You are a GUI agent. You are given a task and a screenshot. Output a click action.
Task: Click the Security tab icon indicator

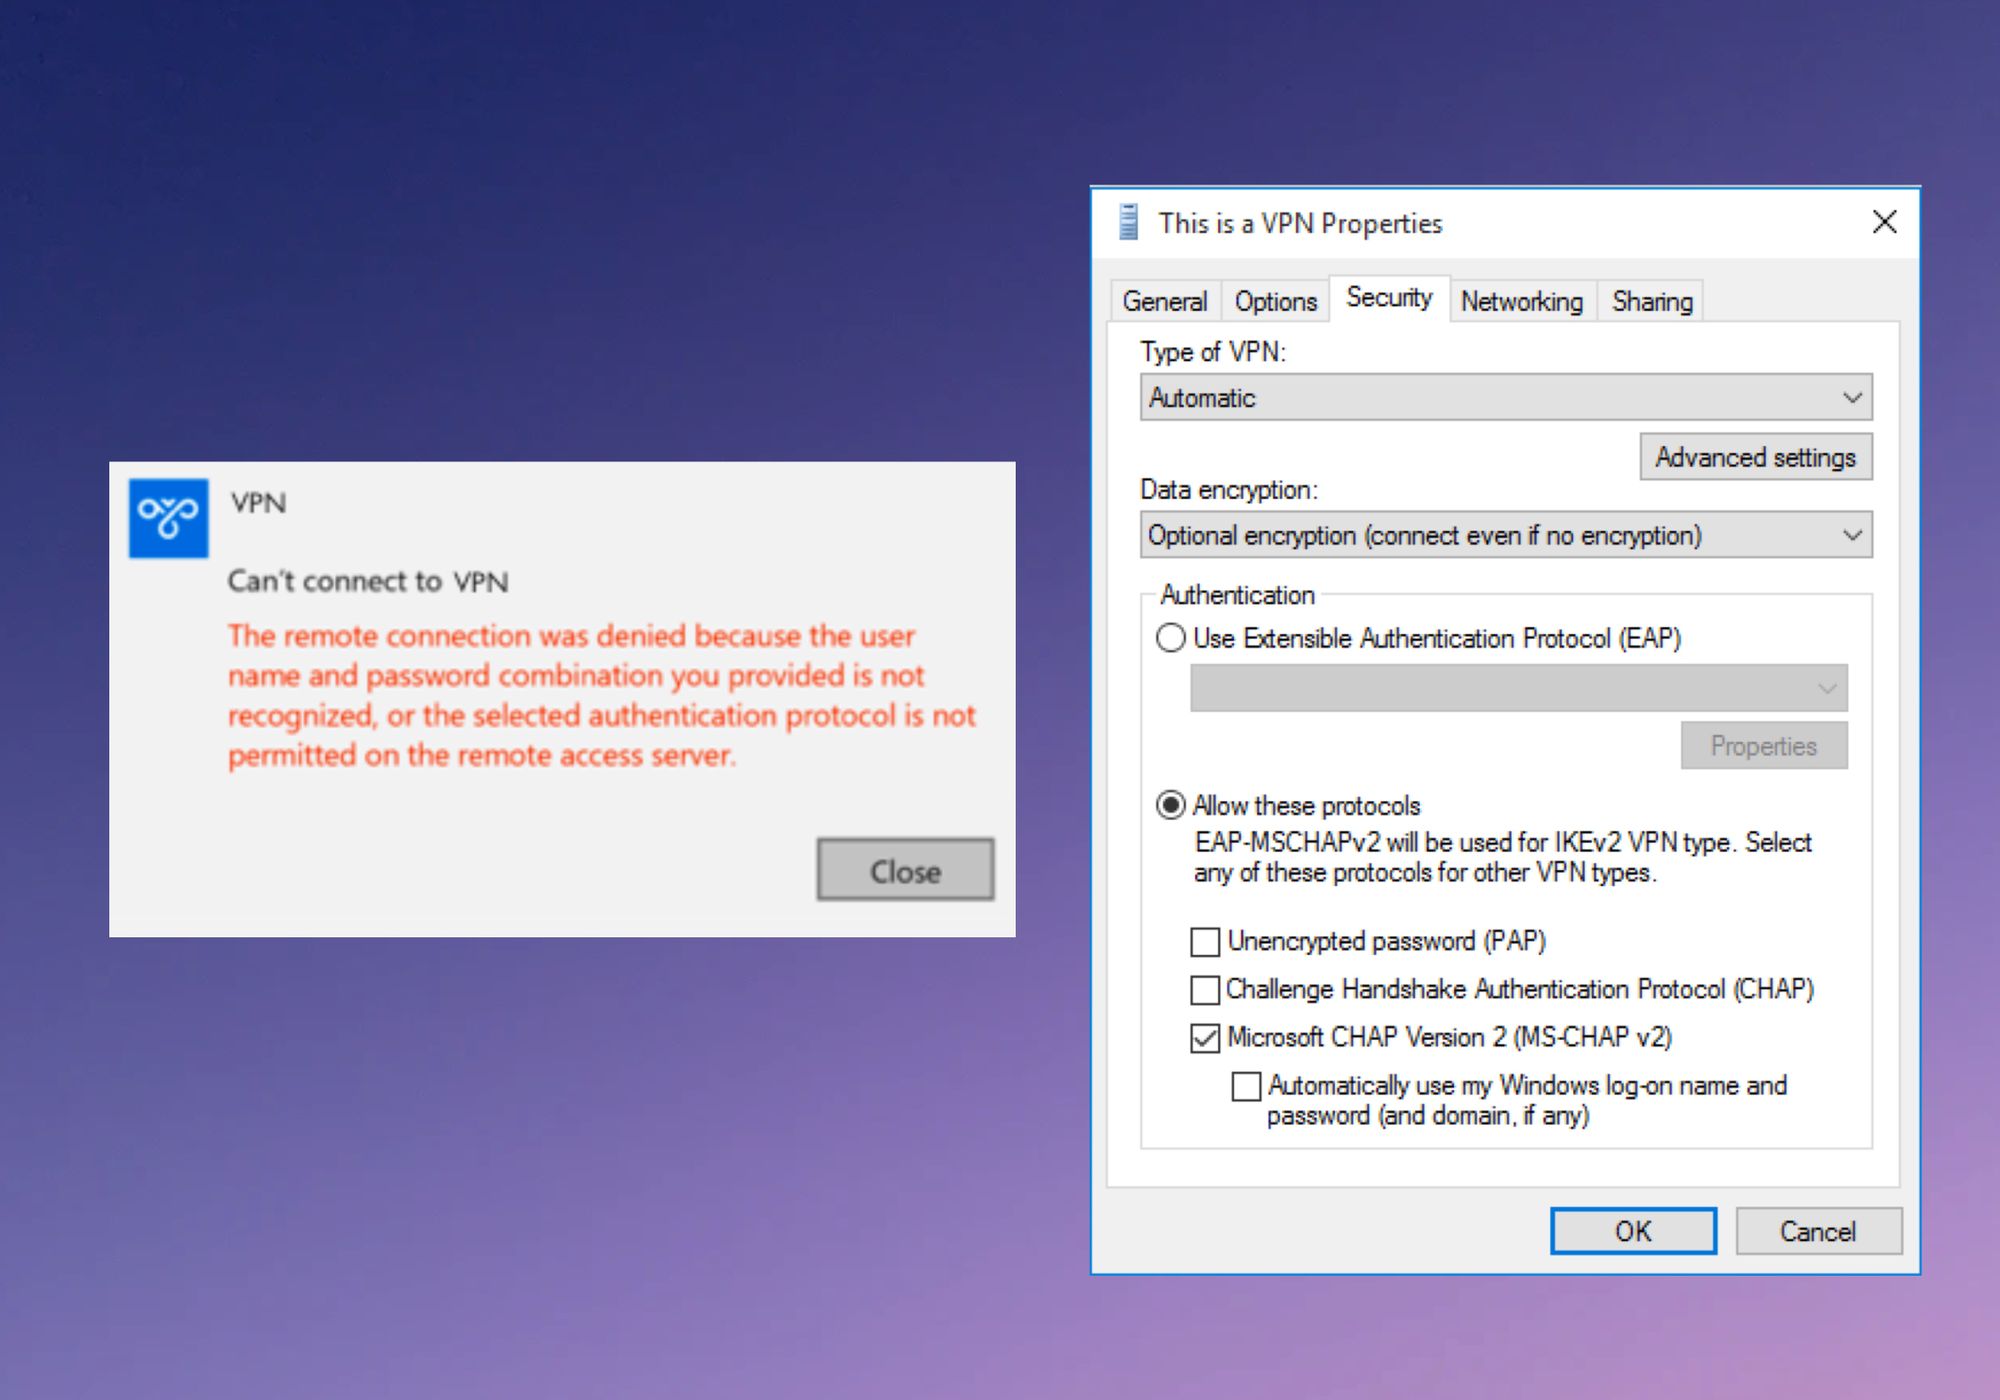click(x=1384, y=299)
